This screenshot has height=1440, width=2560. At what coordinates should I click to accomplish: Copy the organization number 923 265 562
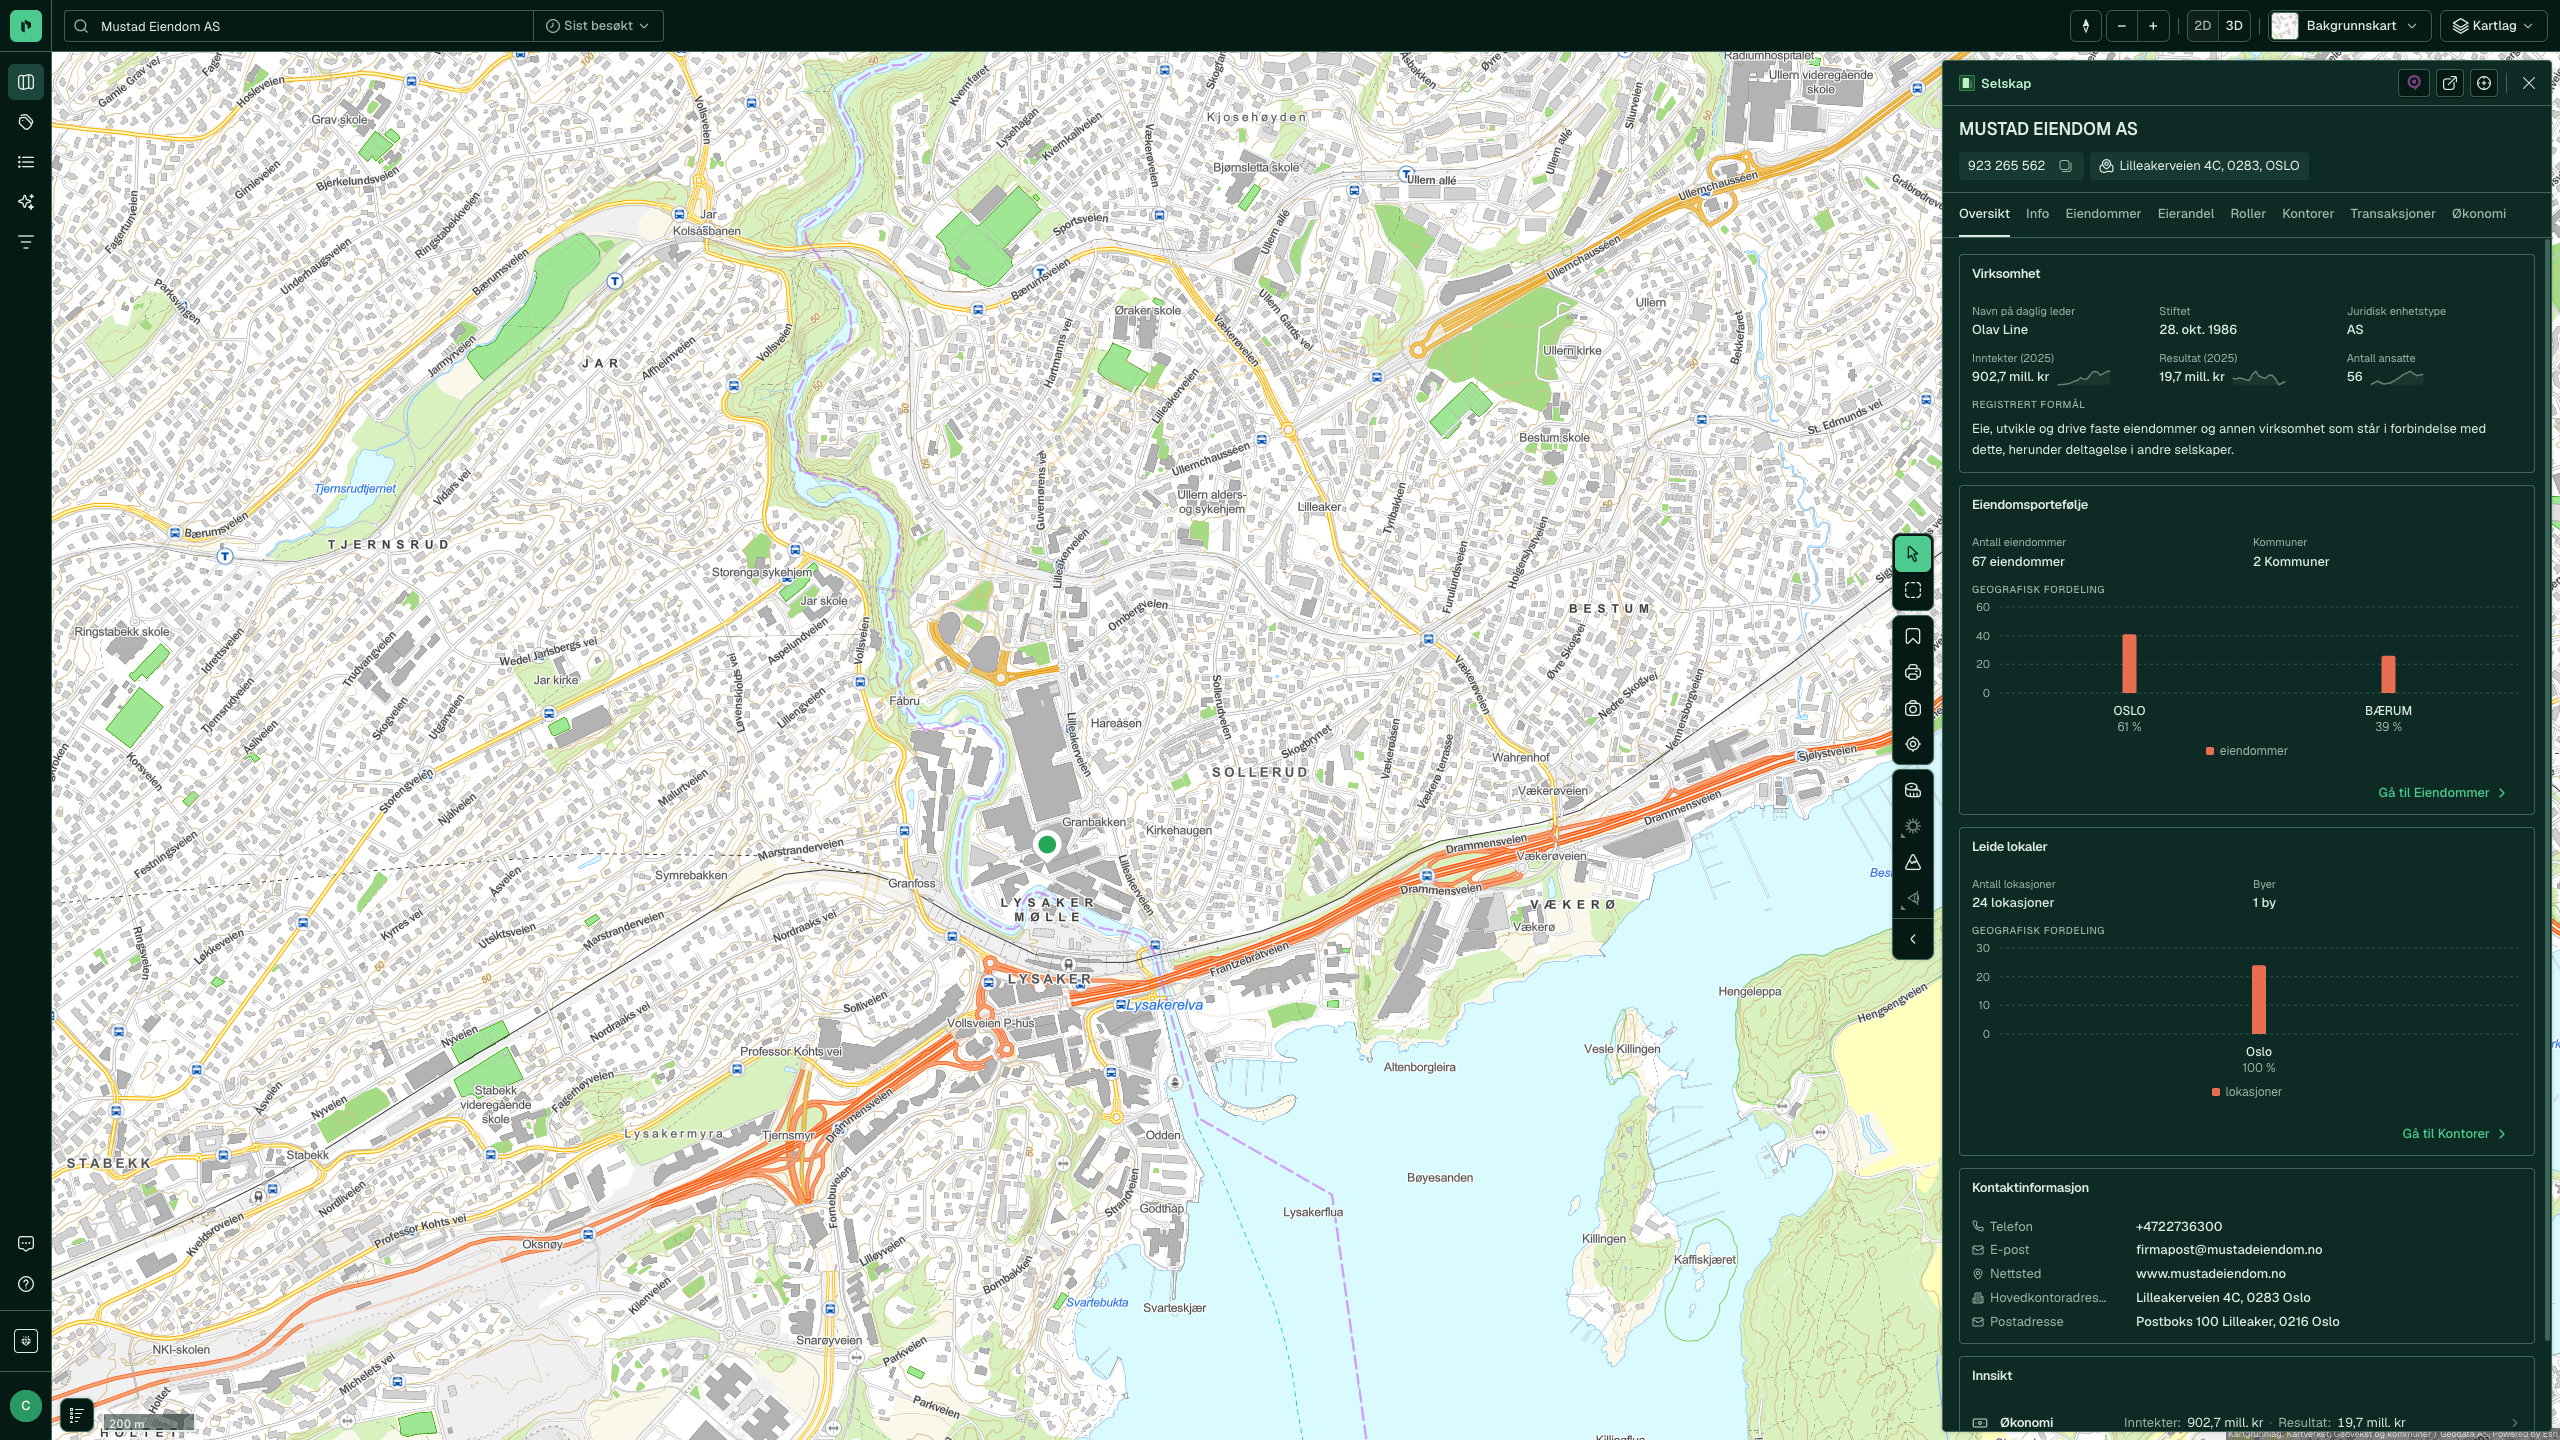tap(2065, 166)
